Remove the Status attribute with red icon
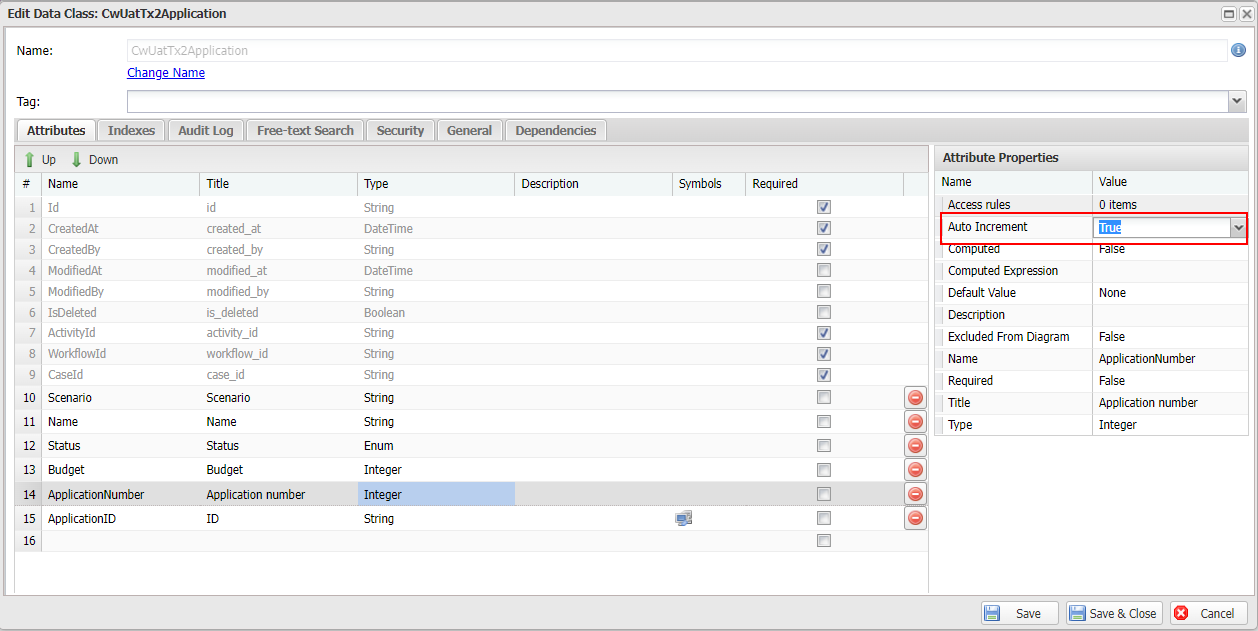The height and width of the screenshot is (631, 1258). pos(915,446)
